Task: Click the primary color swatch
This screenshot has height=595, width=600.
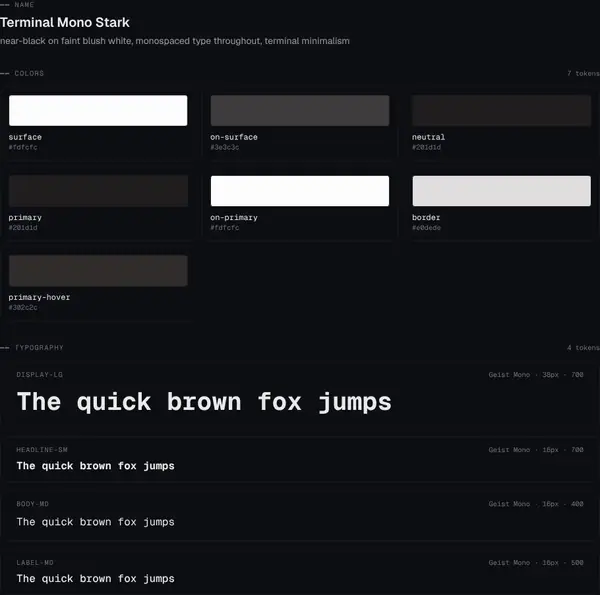Action: (x=98, y=191)
